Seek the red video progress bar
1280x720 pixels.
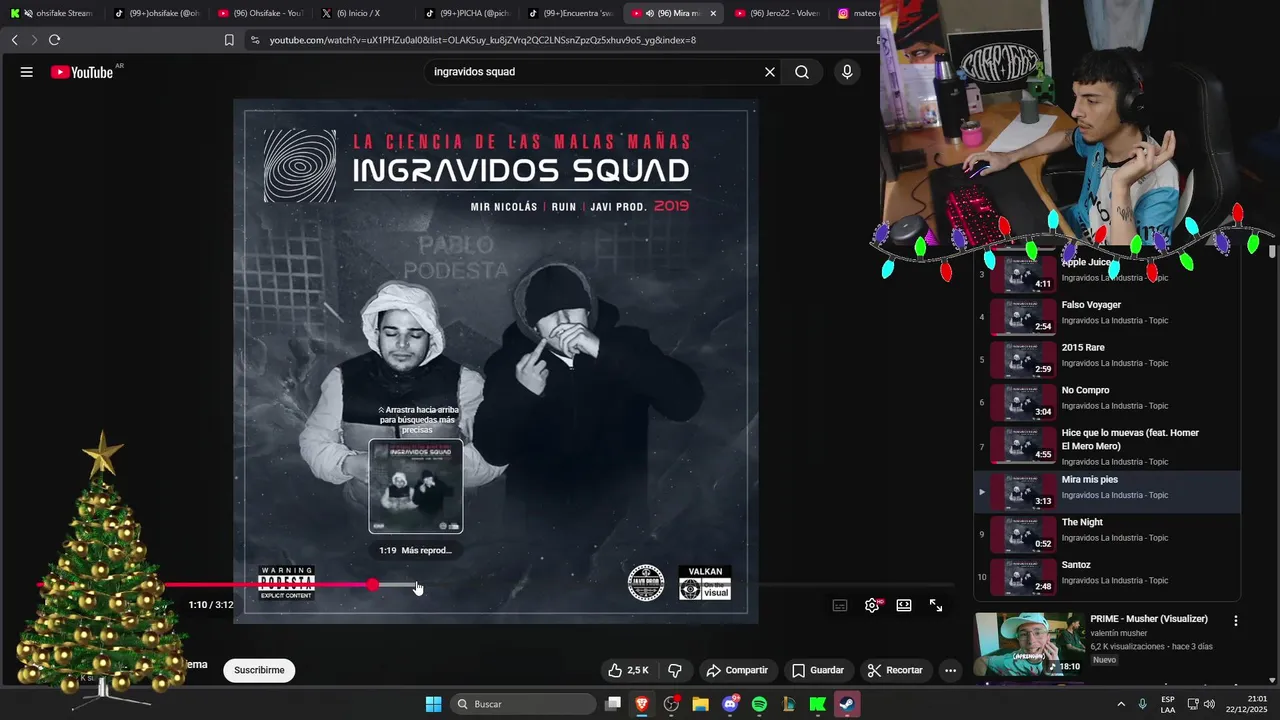click(495, 585)
